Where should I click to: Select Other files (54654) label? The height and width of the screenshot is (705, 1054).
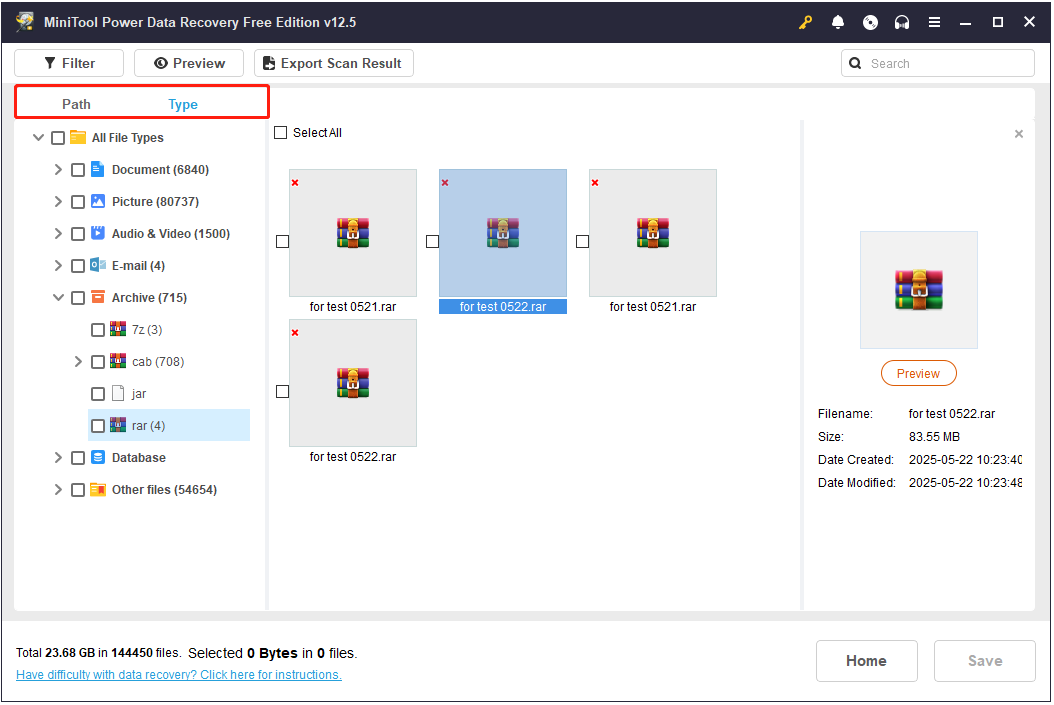click(x=164, y=490)
